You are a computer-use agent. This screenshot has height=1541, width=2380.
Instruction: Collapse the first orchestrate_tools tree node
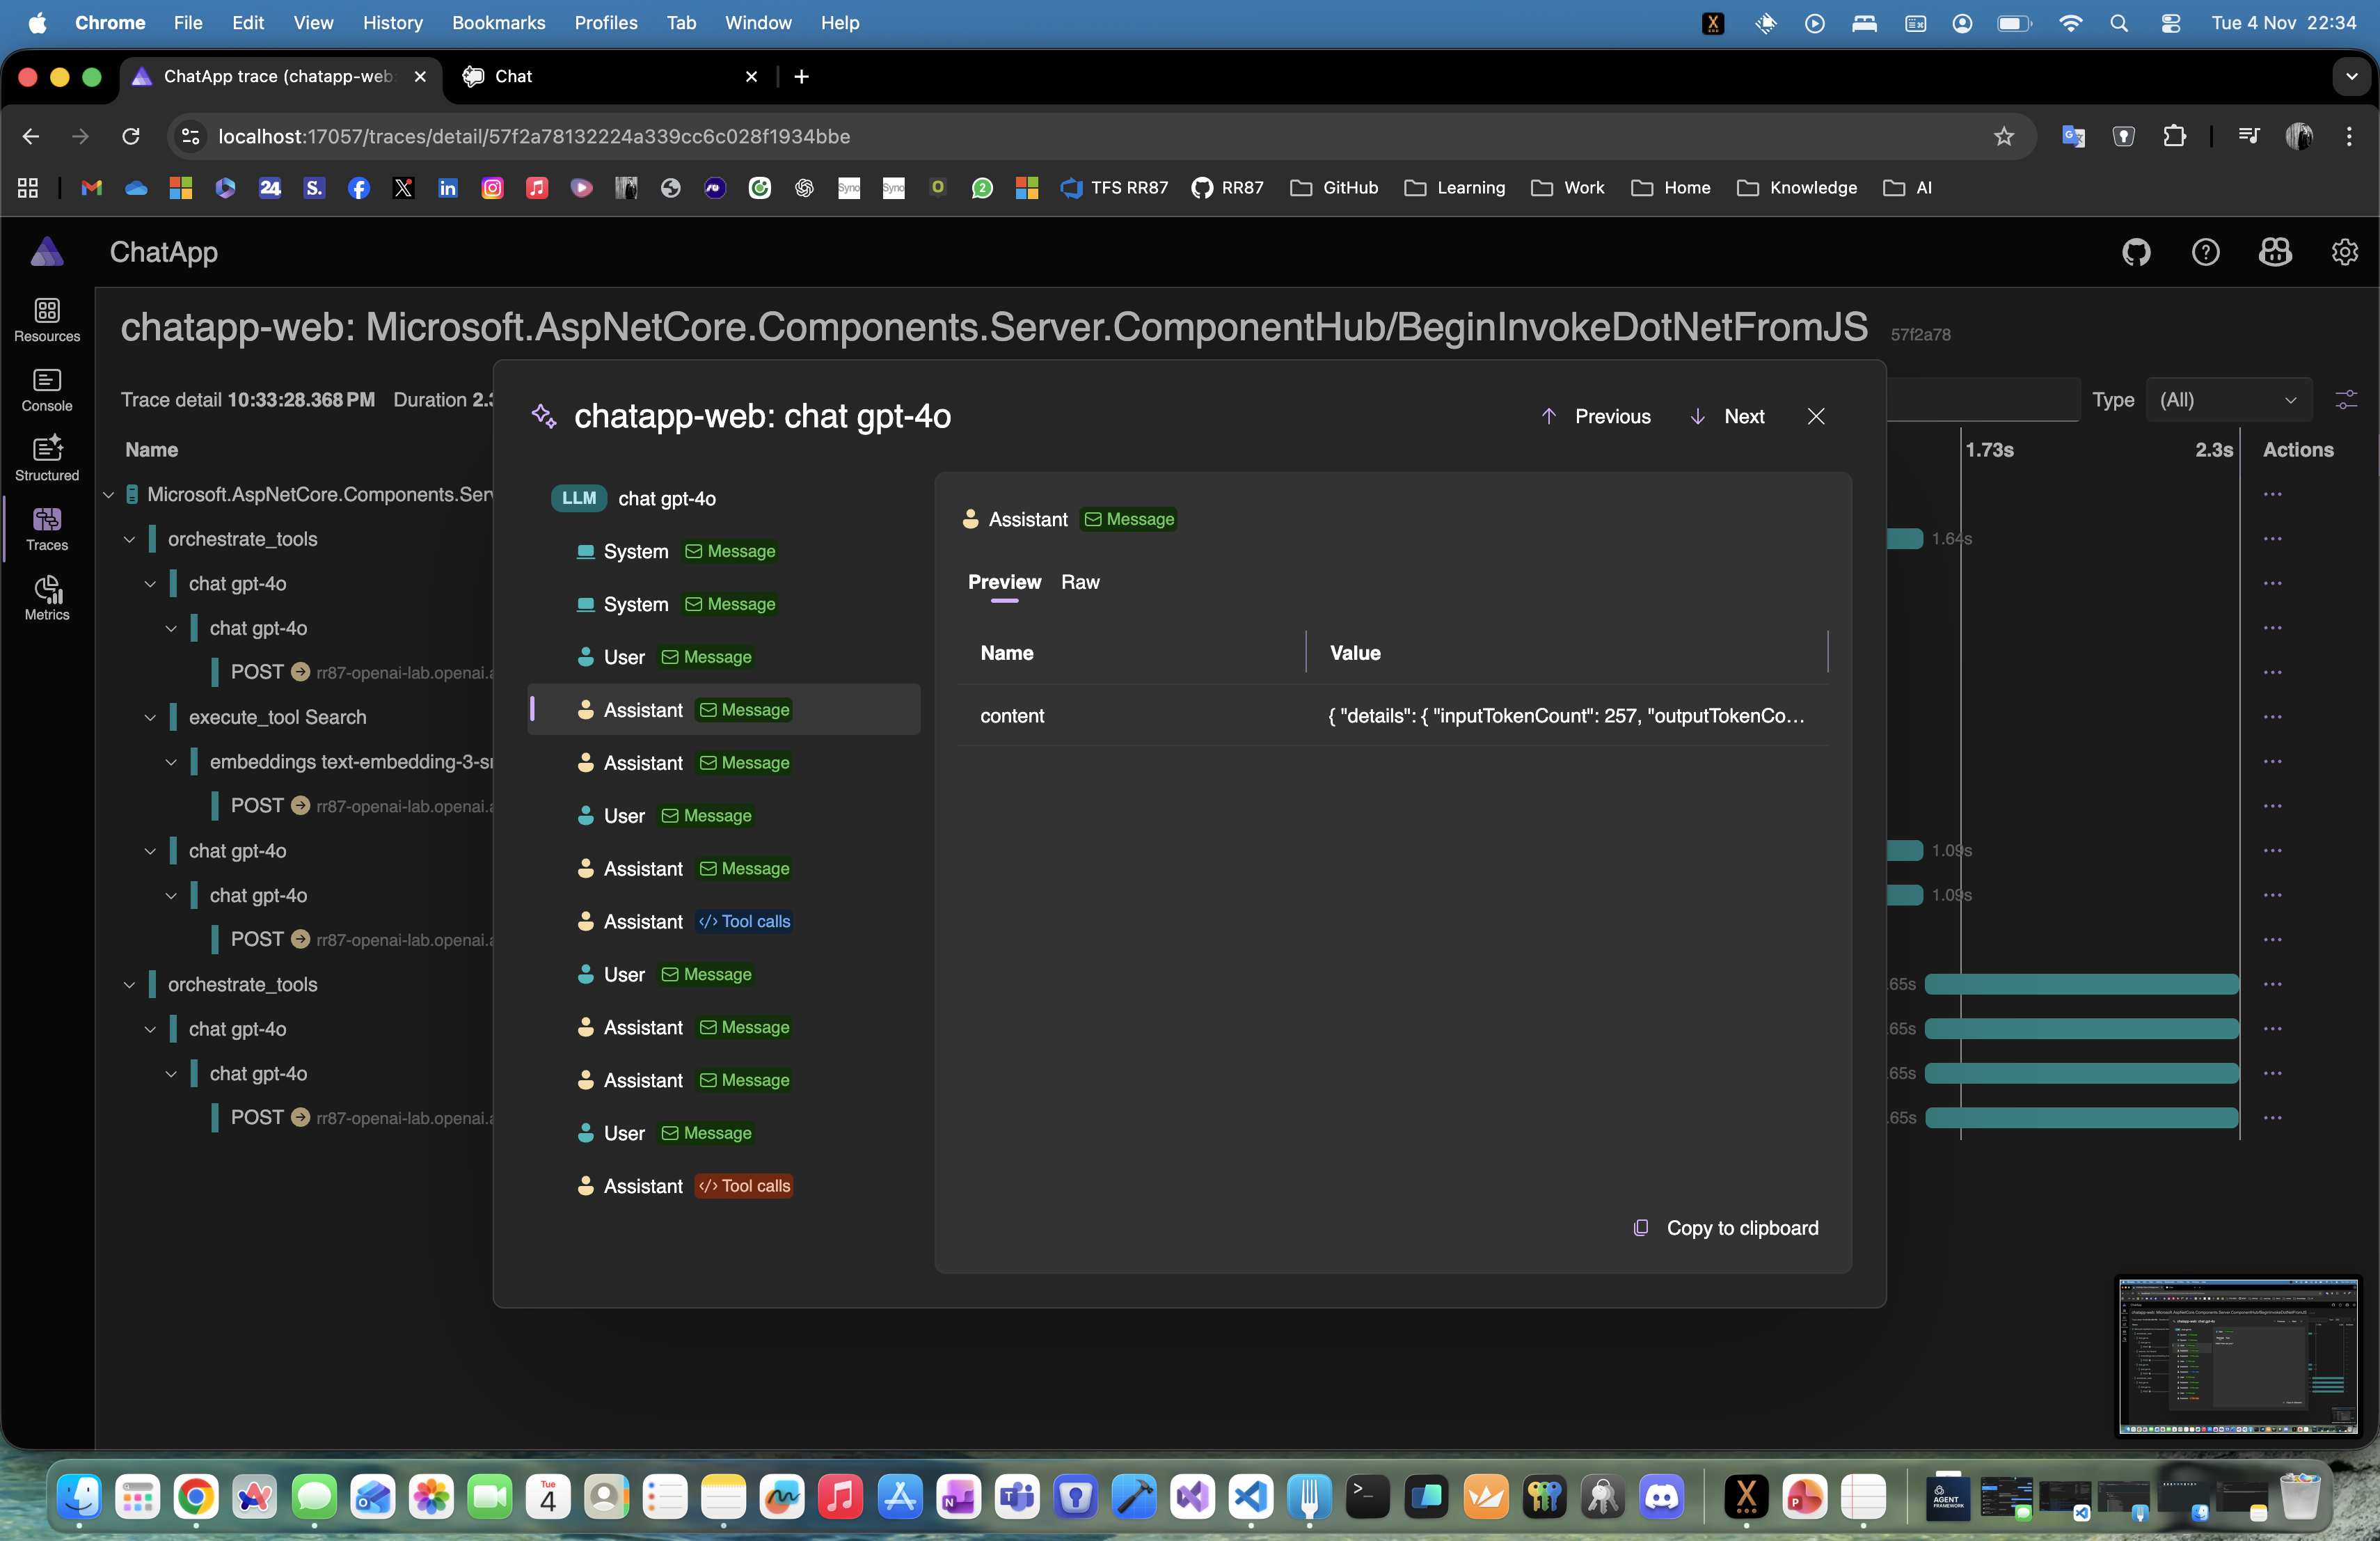(129, 540)
